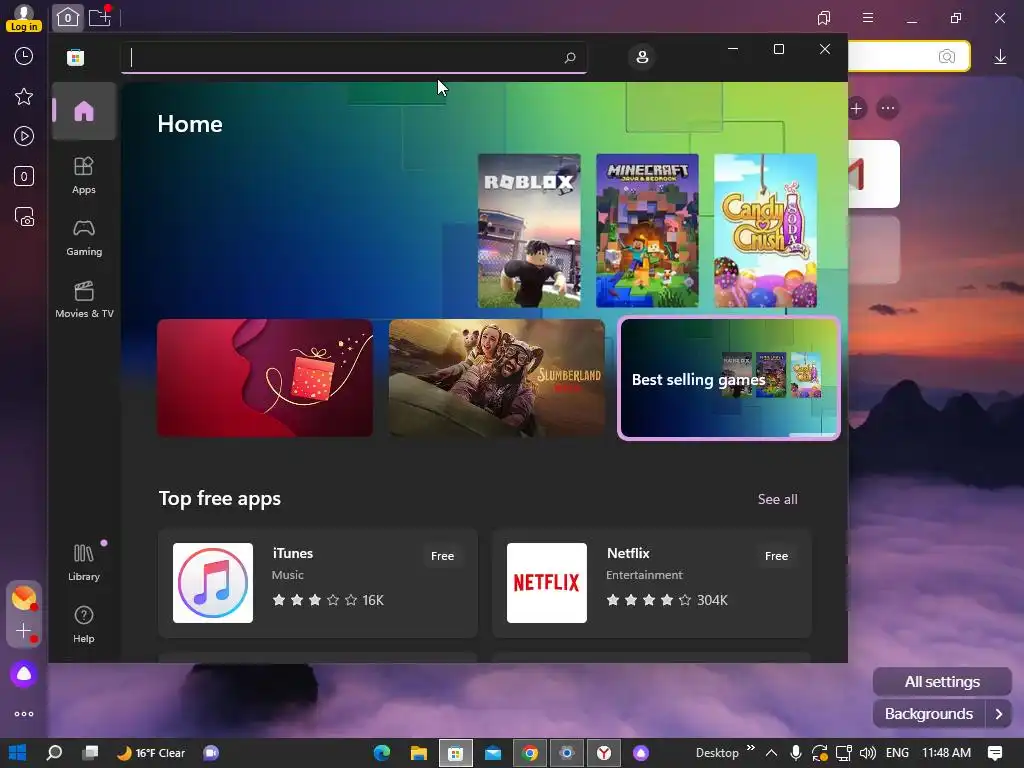Open the Netflix app card

pos(652,583)
